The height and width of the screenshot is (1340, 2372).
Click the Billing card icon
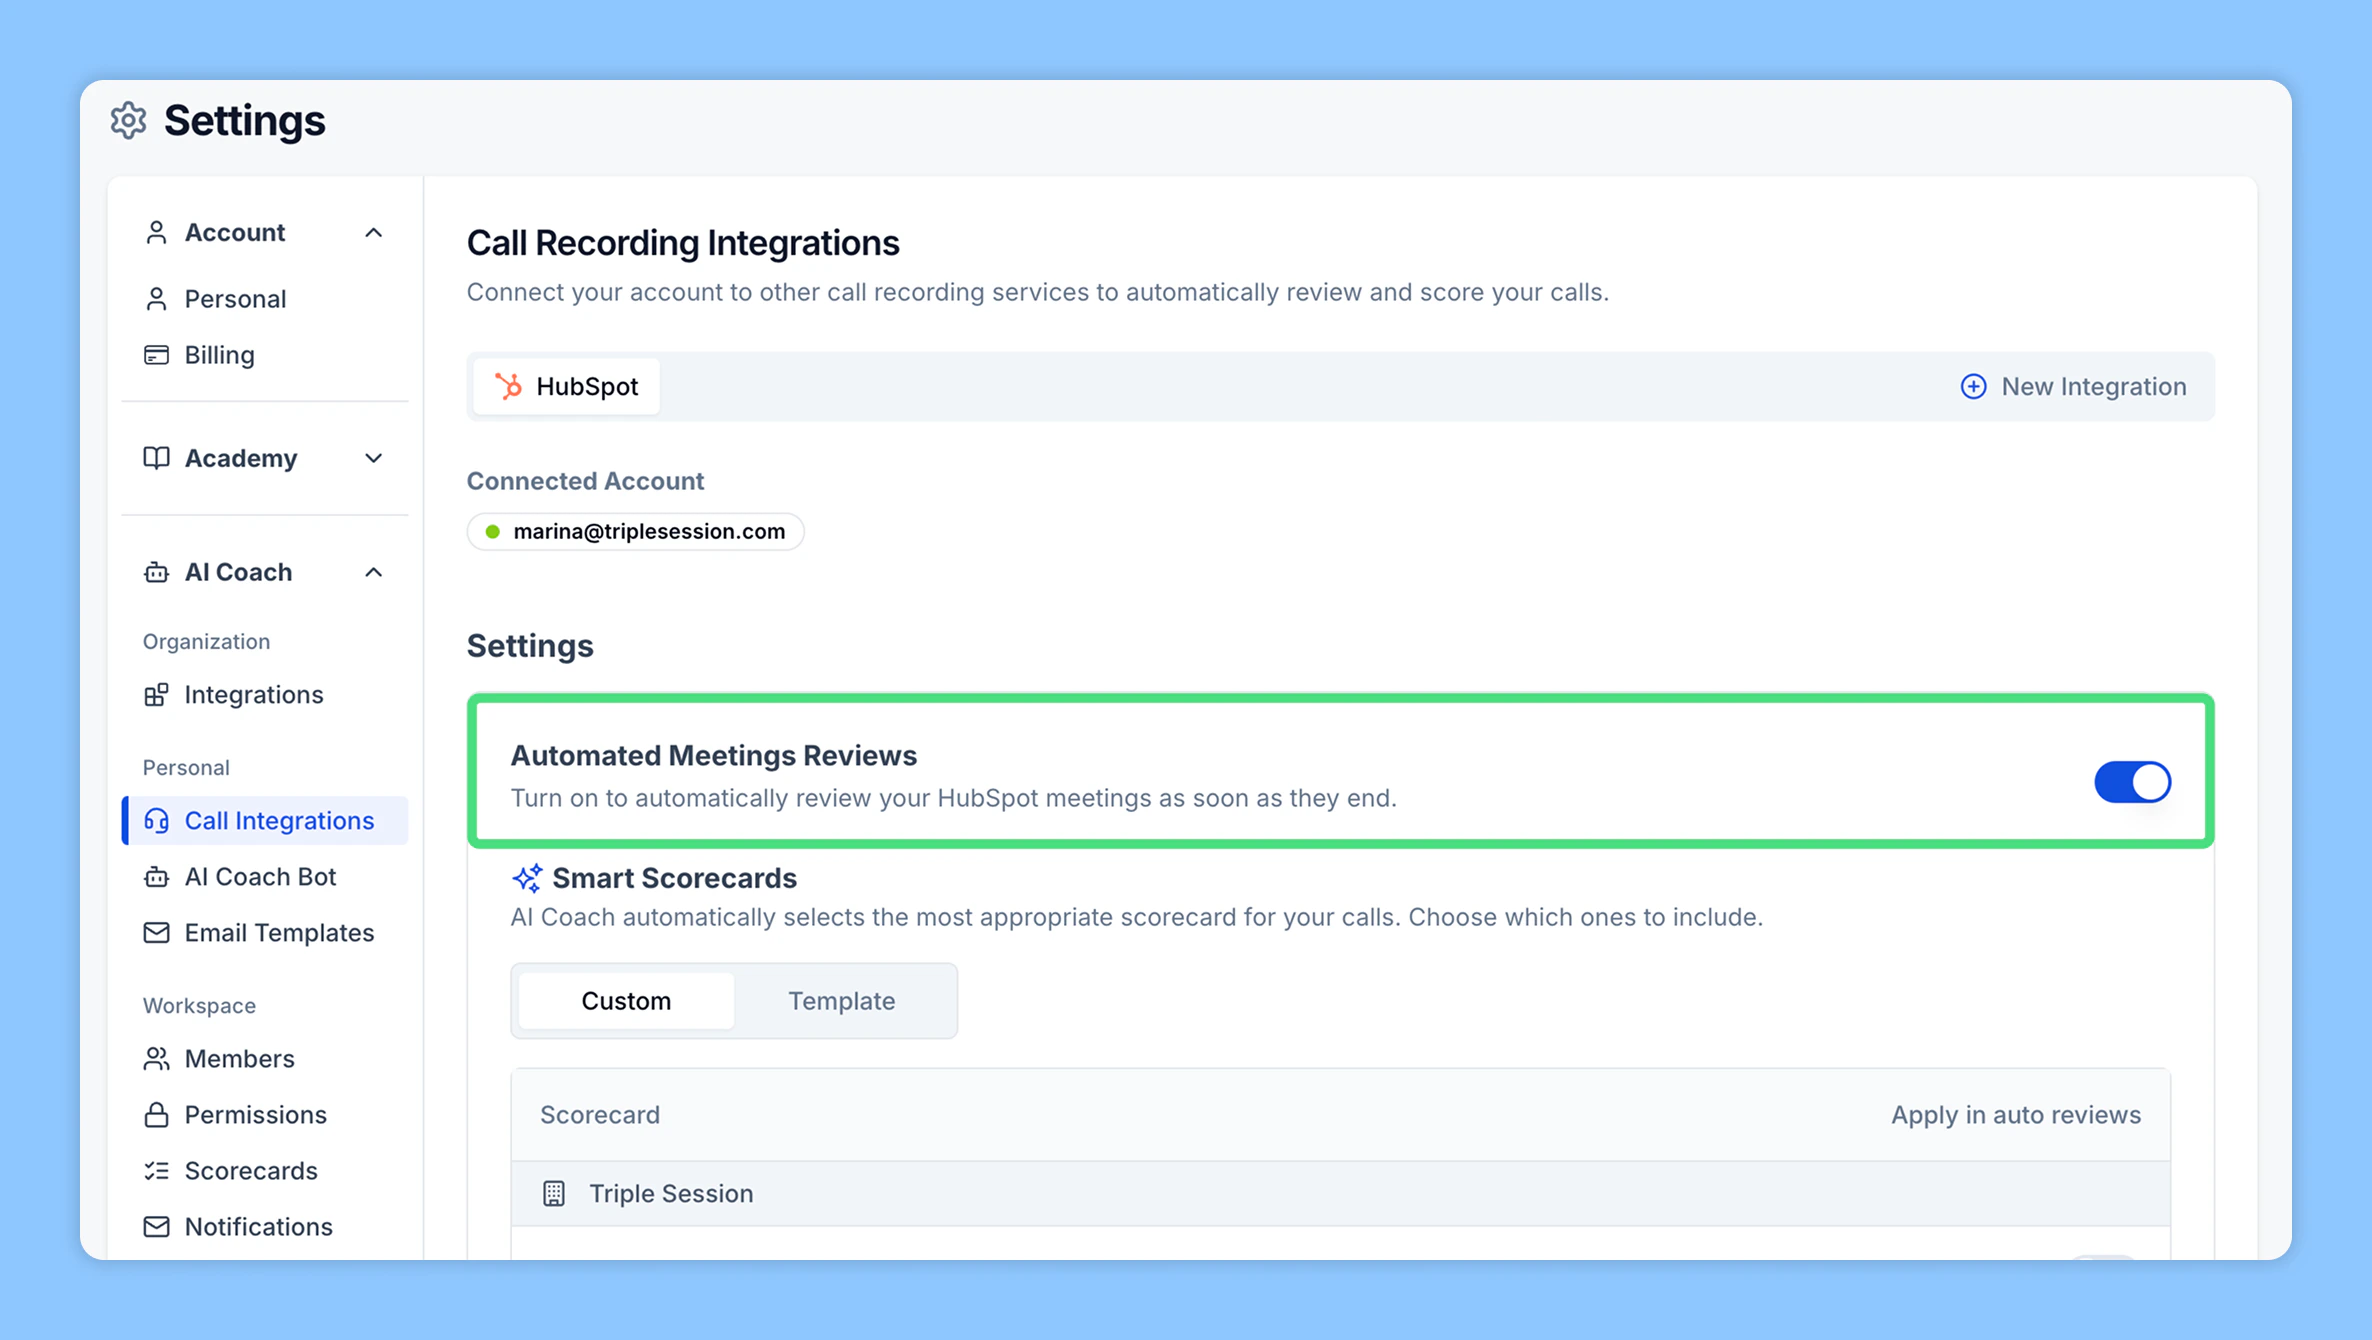156,355
